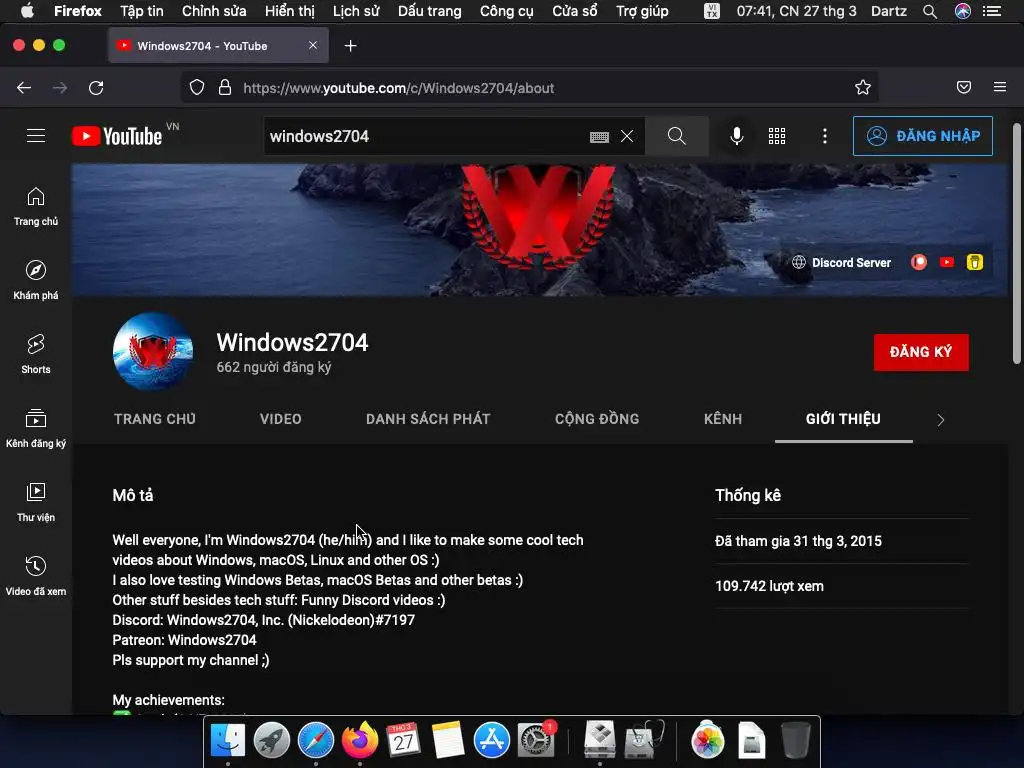Open the Lịch sử menu

click(x=356, y=11)
